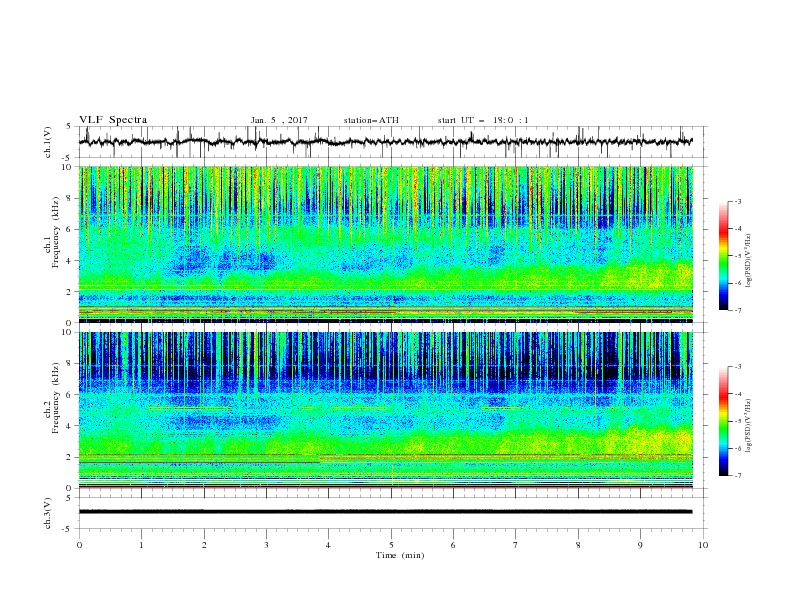The width and height of the screenshot is (792, 612).
Task: Click the "VLF Spectra" plot title
Action: click(x=113, y=120)
